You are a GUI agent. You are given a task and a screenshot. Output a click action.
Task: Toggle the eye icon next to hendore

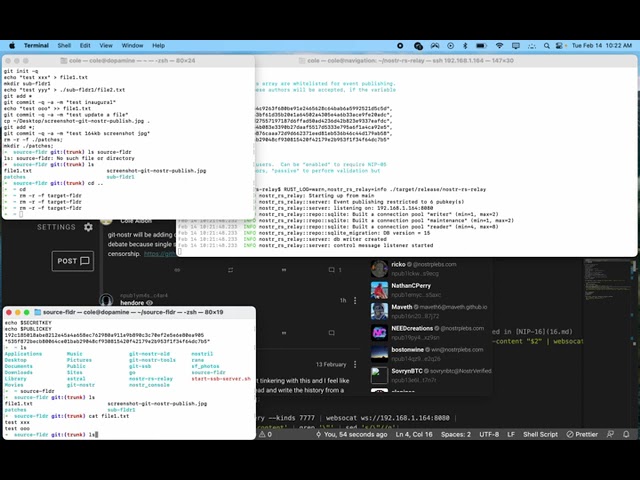149,303
